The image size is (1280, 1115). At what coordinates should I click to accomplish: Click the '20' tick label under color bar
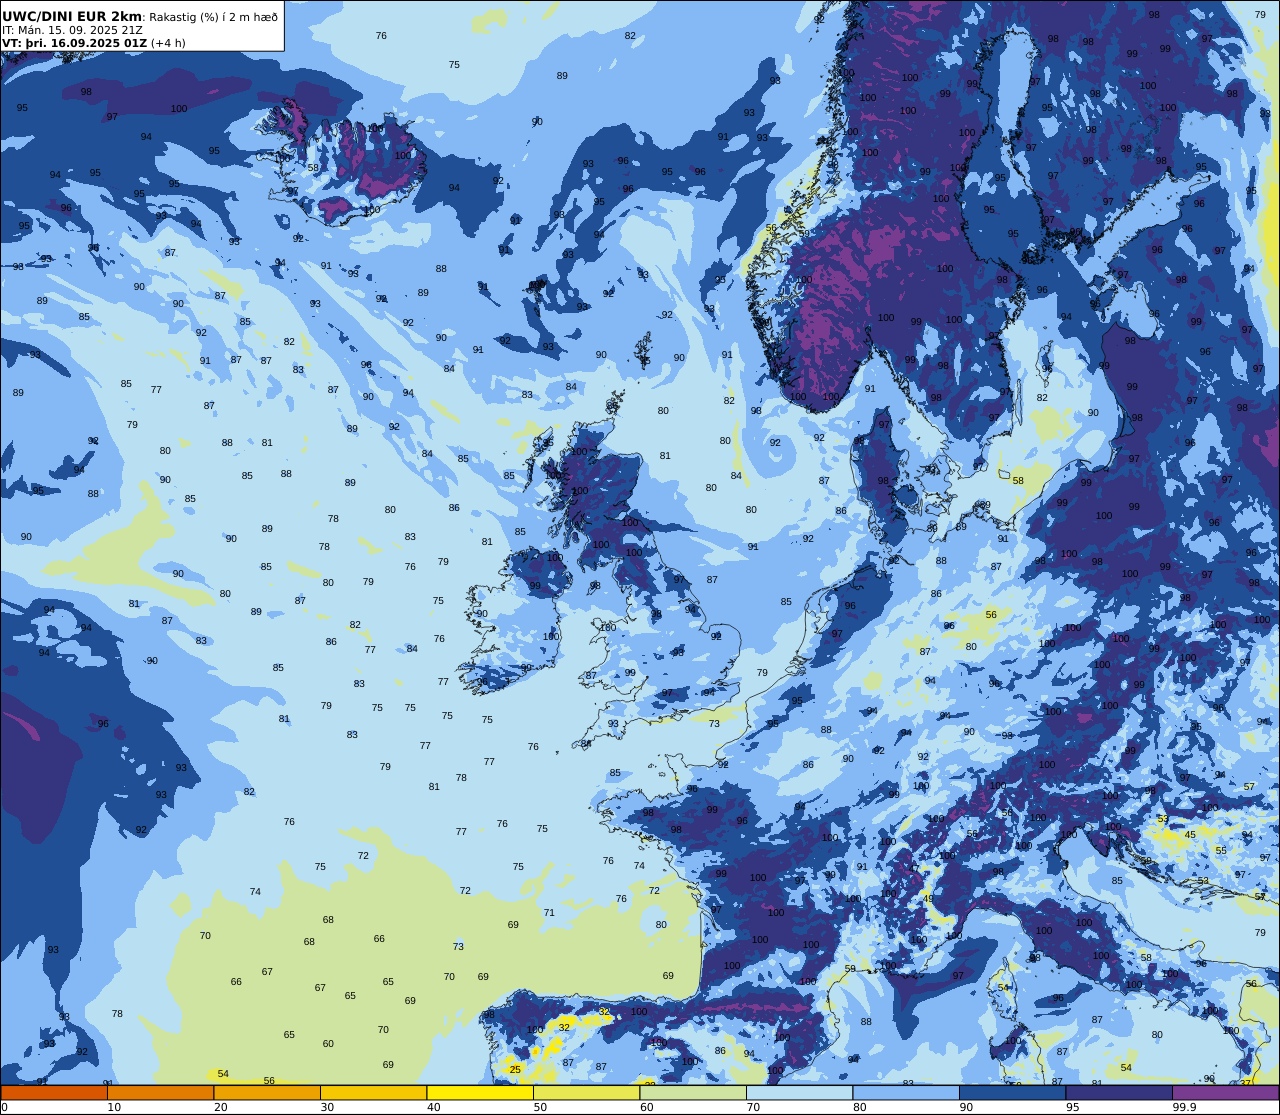tap(220, 1107)
